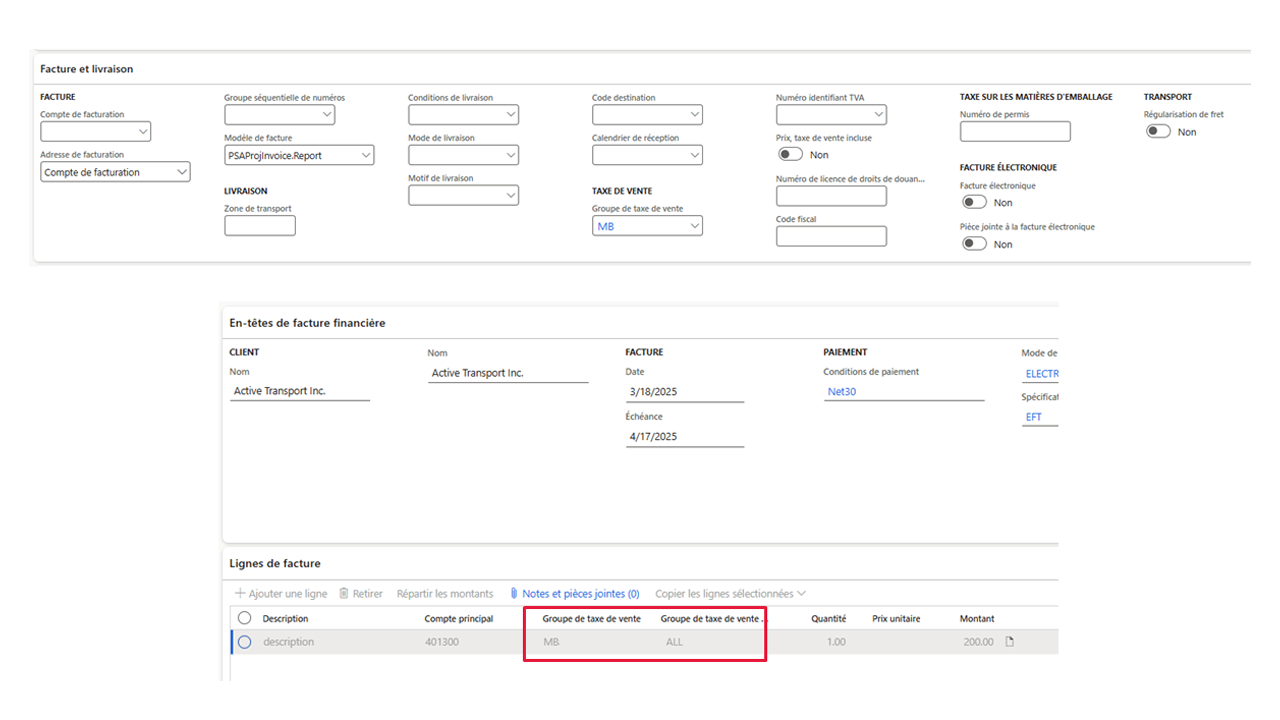
Task: Click the invoice Date field 3/18/2025
Action: click(x=685, y=392)
